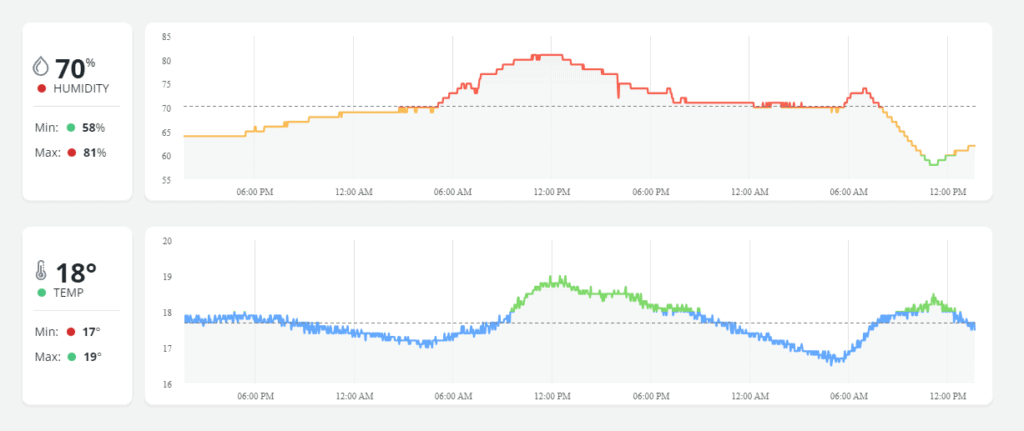Select the 18° current temperature reading

pos(76,272)
